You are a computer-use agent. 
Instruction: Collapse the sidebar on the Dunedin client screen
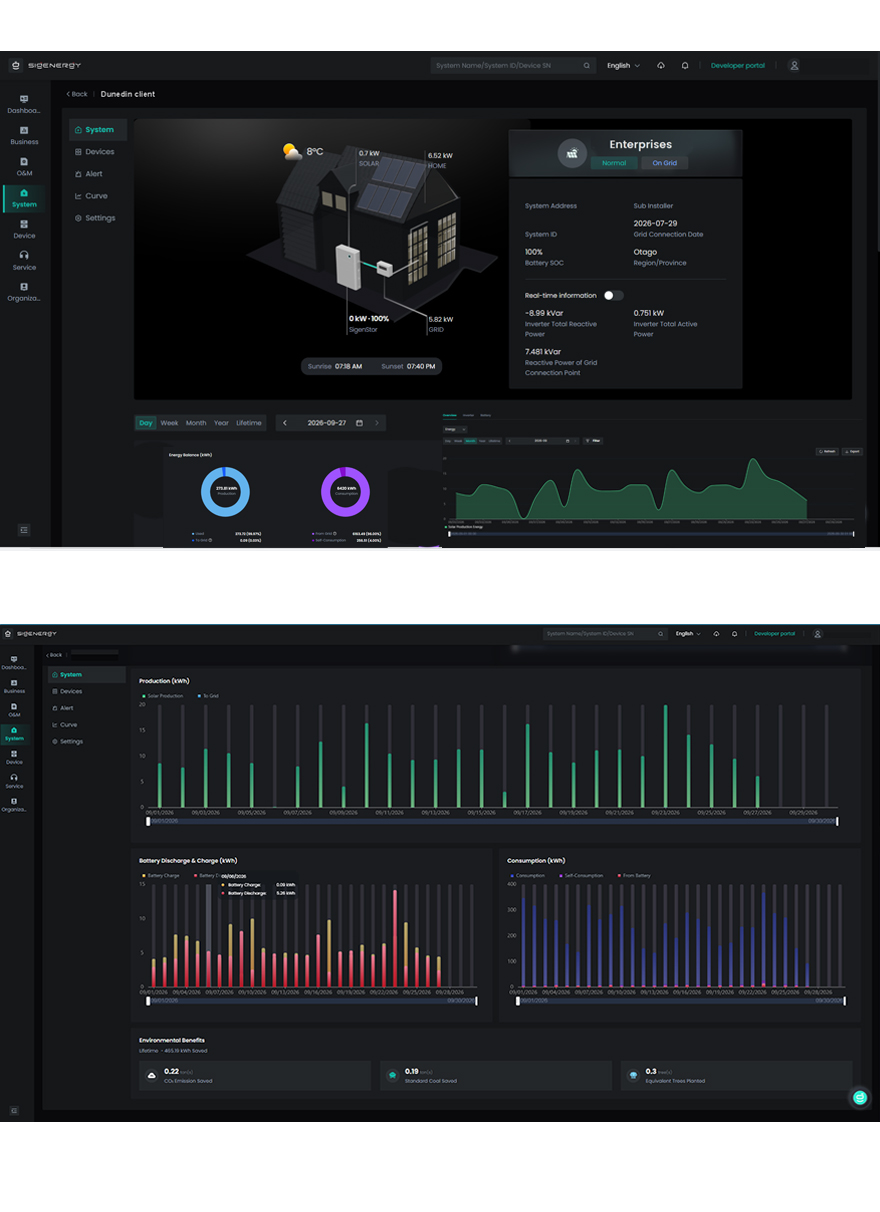point(24,529)
